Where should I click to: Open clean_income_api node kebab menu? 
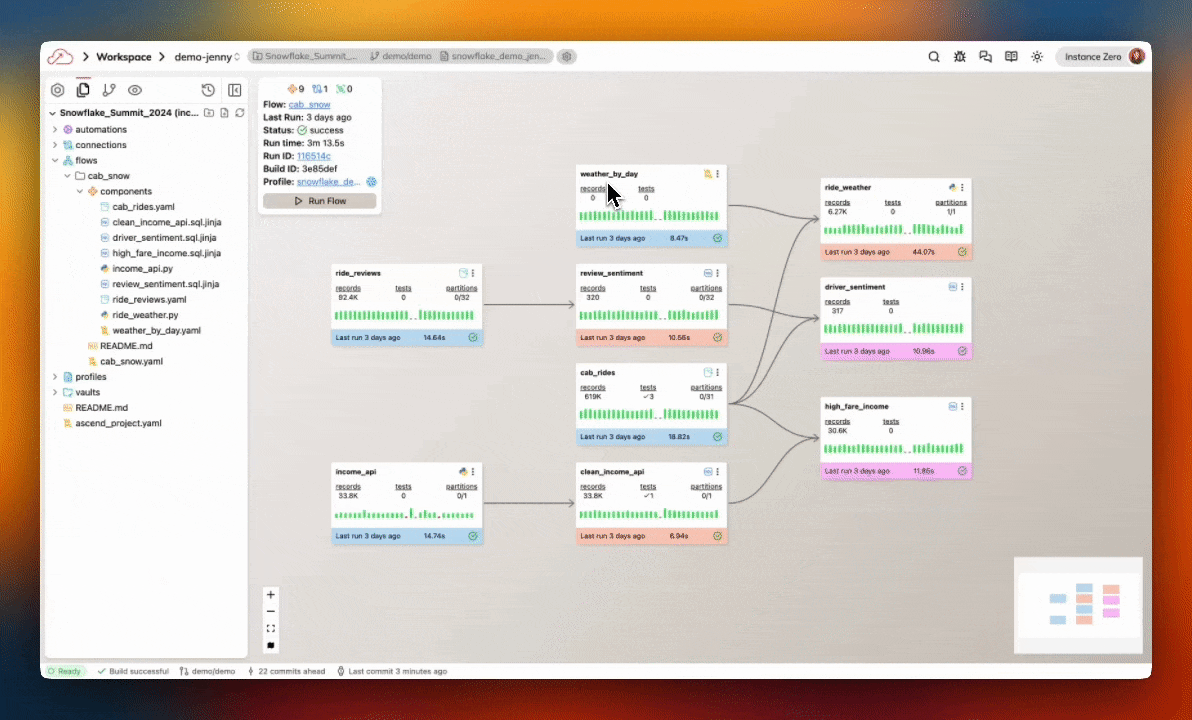718,472
